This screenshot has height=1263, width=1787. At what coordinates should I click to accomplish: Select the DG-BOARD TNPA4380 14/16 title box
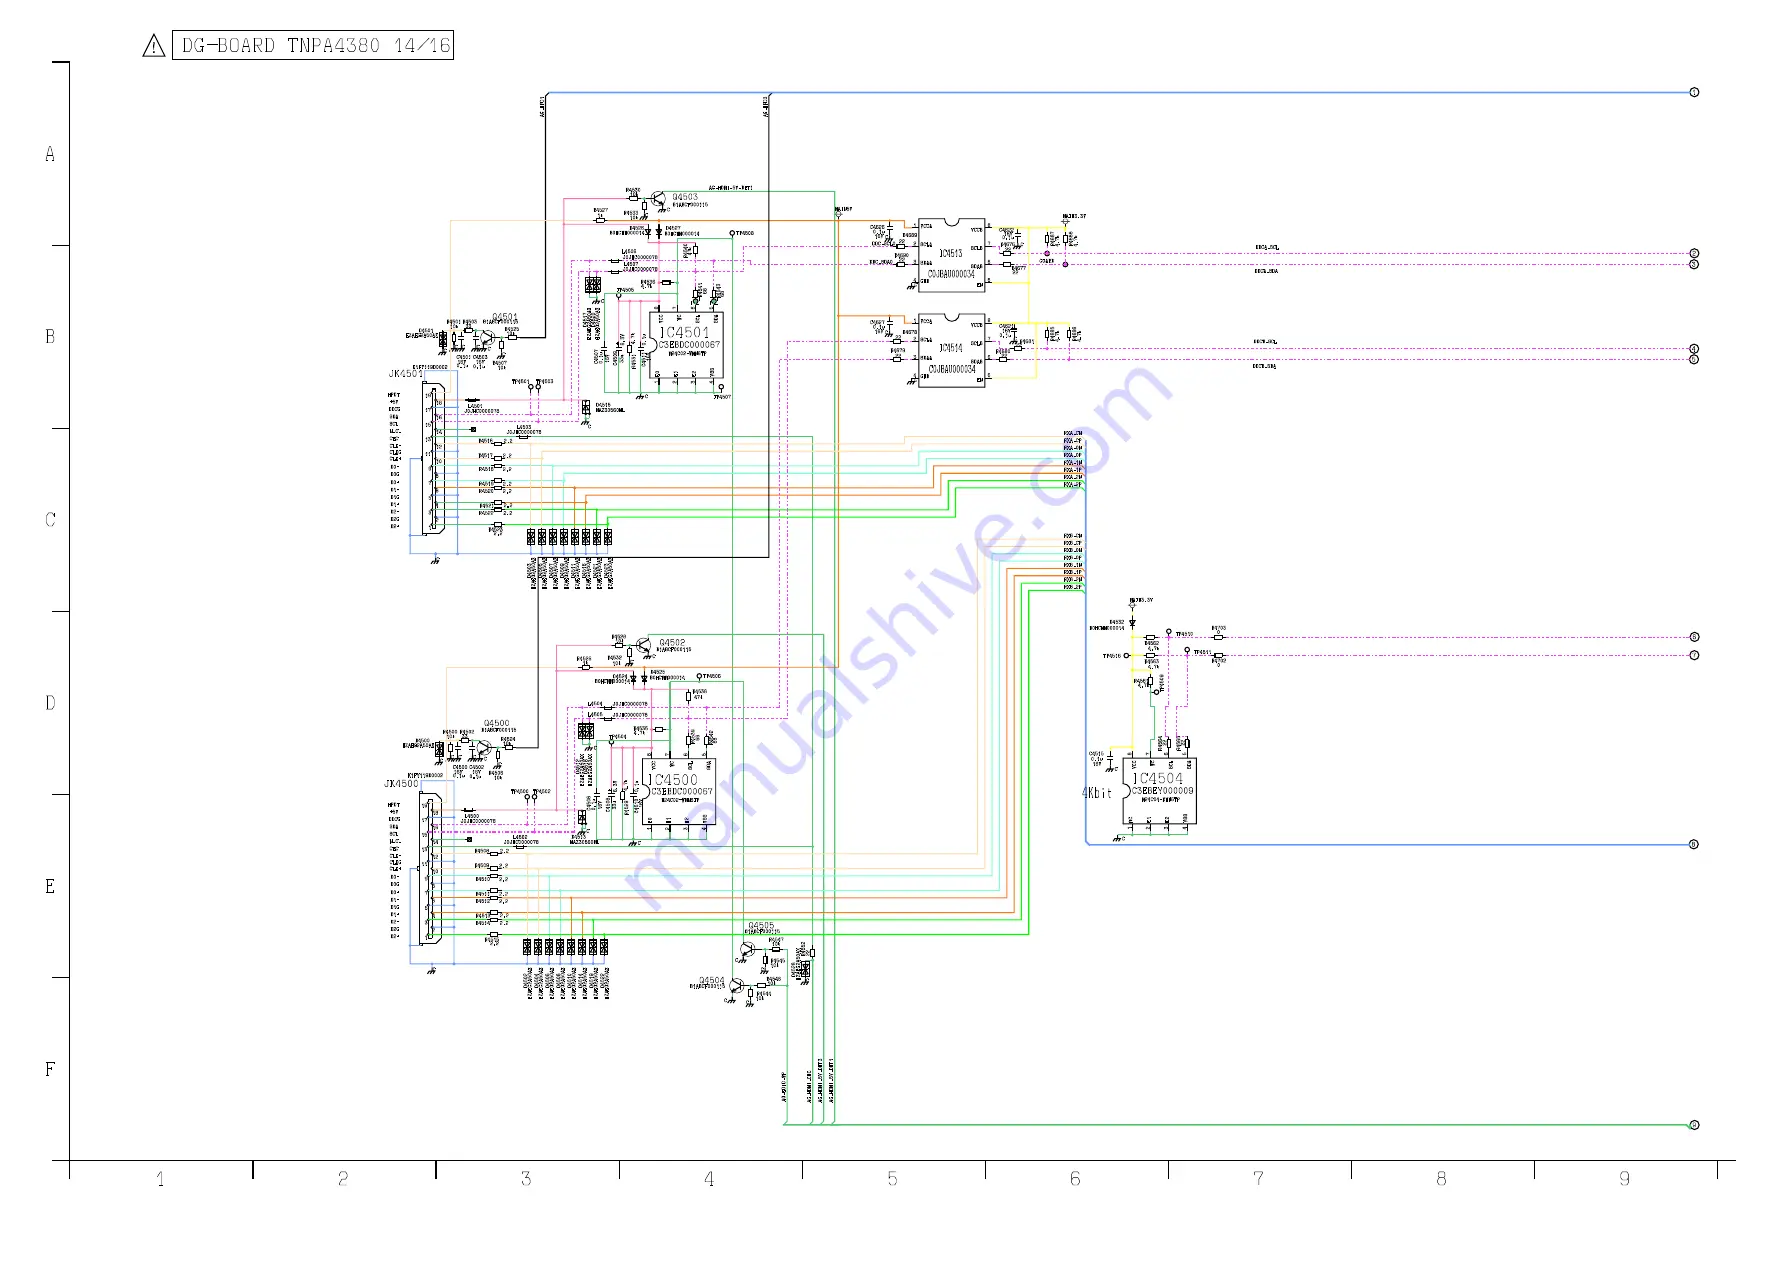click(313, 45)
